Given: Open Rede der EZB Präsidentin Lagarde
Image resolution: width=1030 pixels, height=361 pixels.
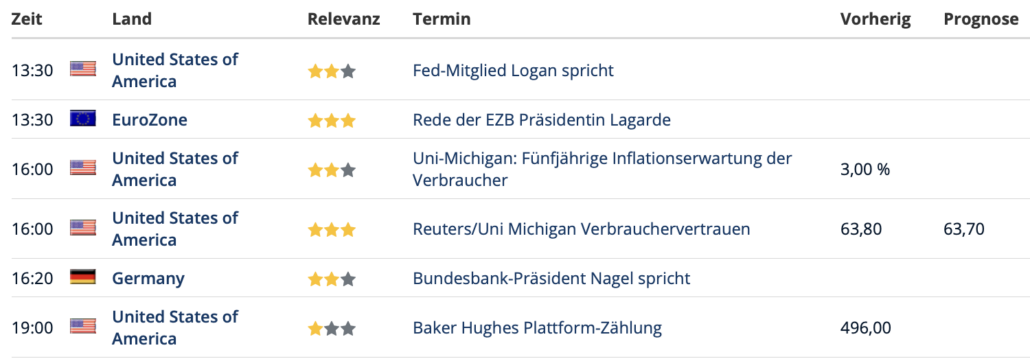Looking at the screenshot, I should [x=542, y=120].
